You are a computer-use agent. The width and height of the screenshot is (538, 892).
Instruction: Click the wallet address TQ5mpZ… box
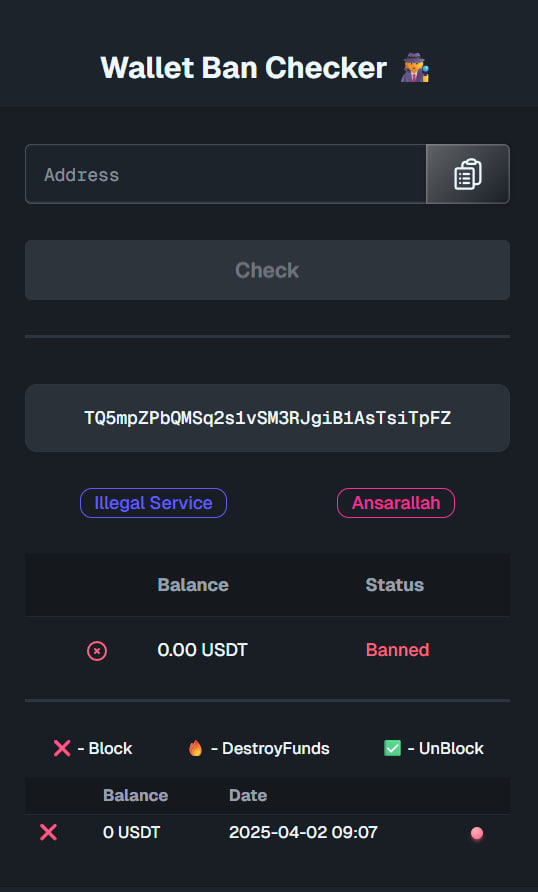click(267, 418)
